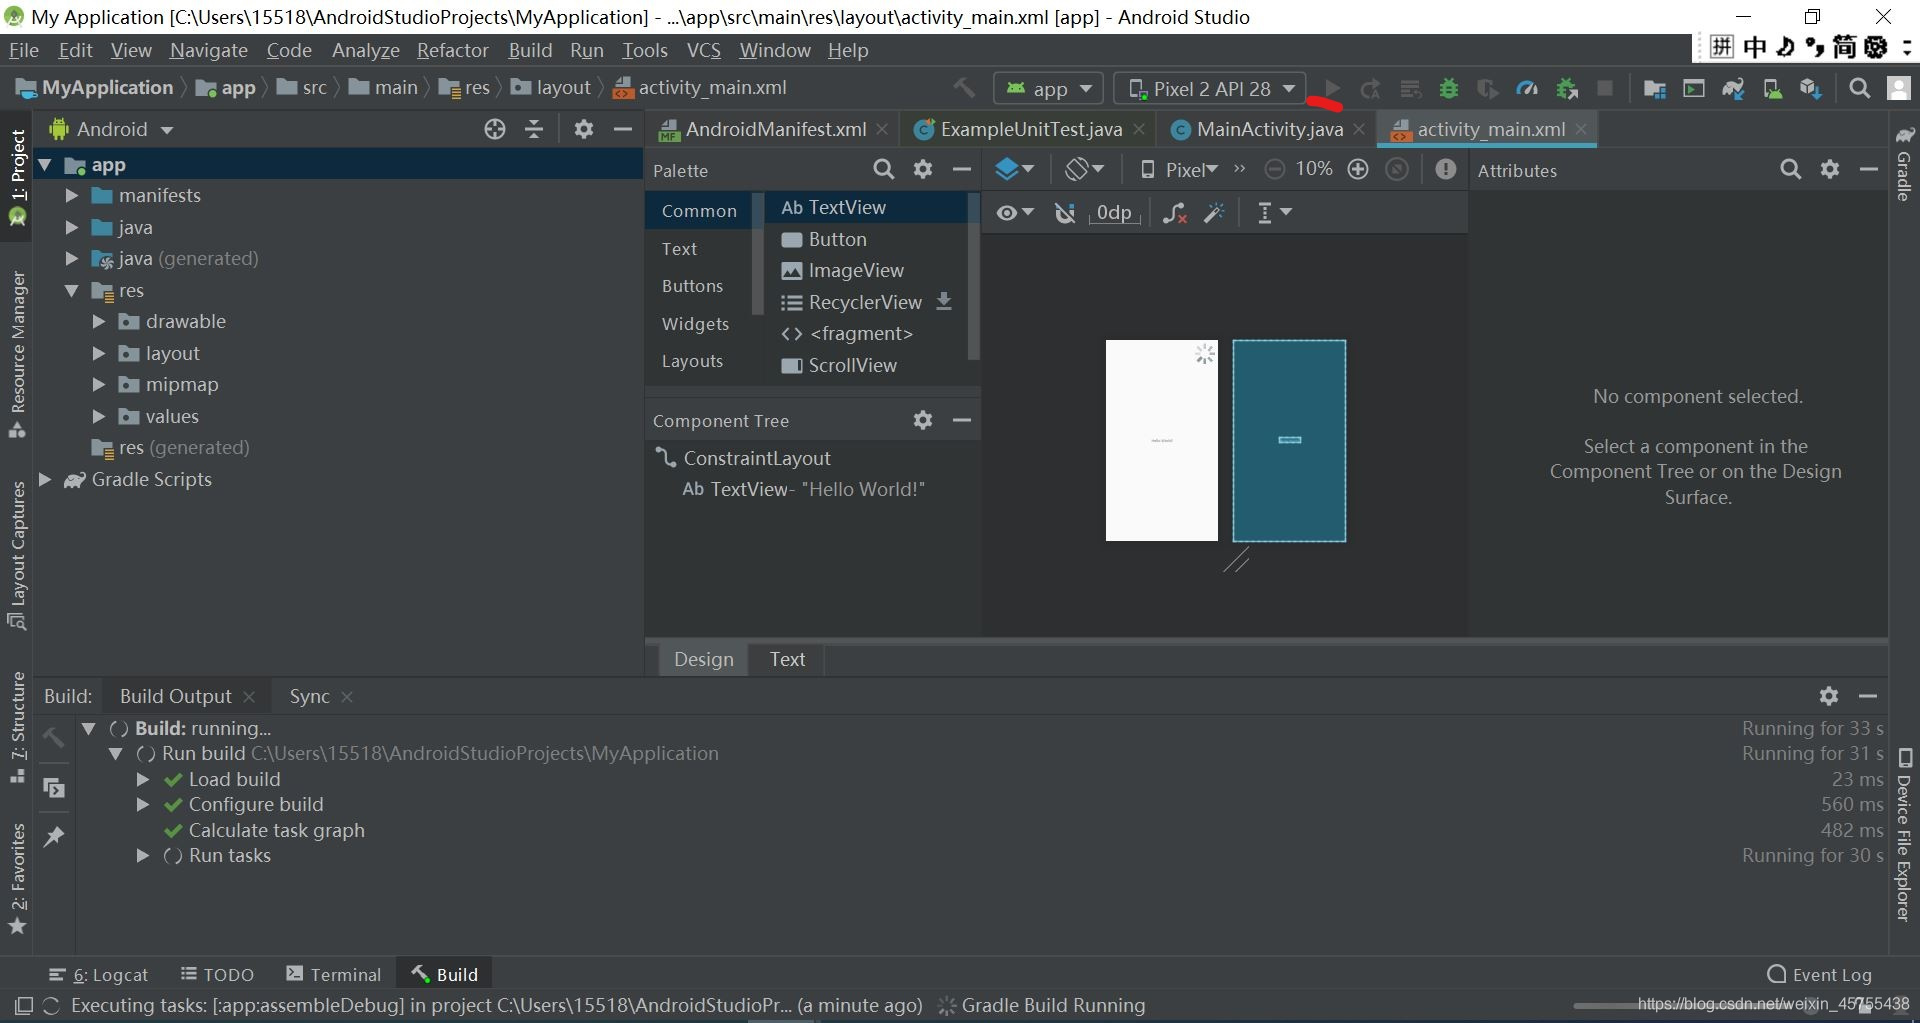Open the Event Log

(1819, 975)
